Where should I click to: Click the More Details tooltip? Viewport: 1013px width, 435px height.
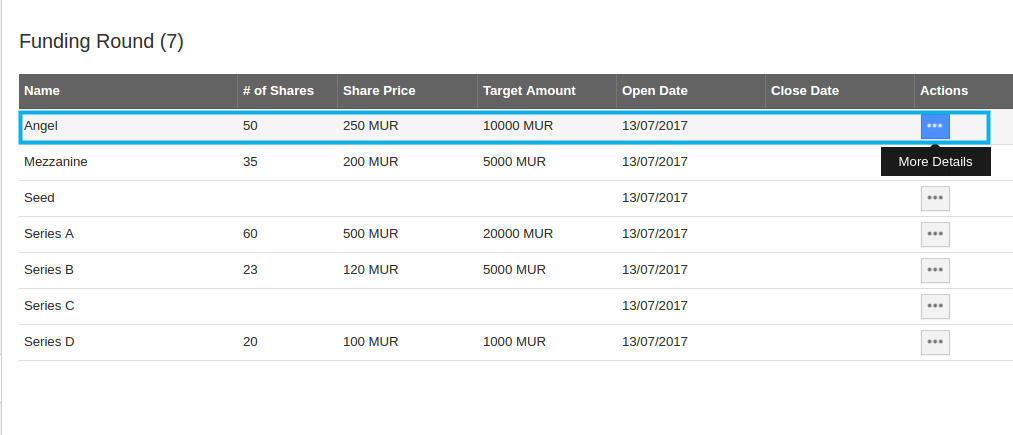coord(935,162)
